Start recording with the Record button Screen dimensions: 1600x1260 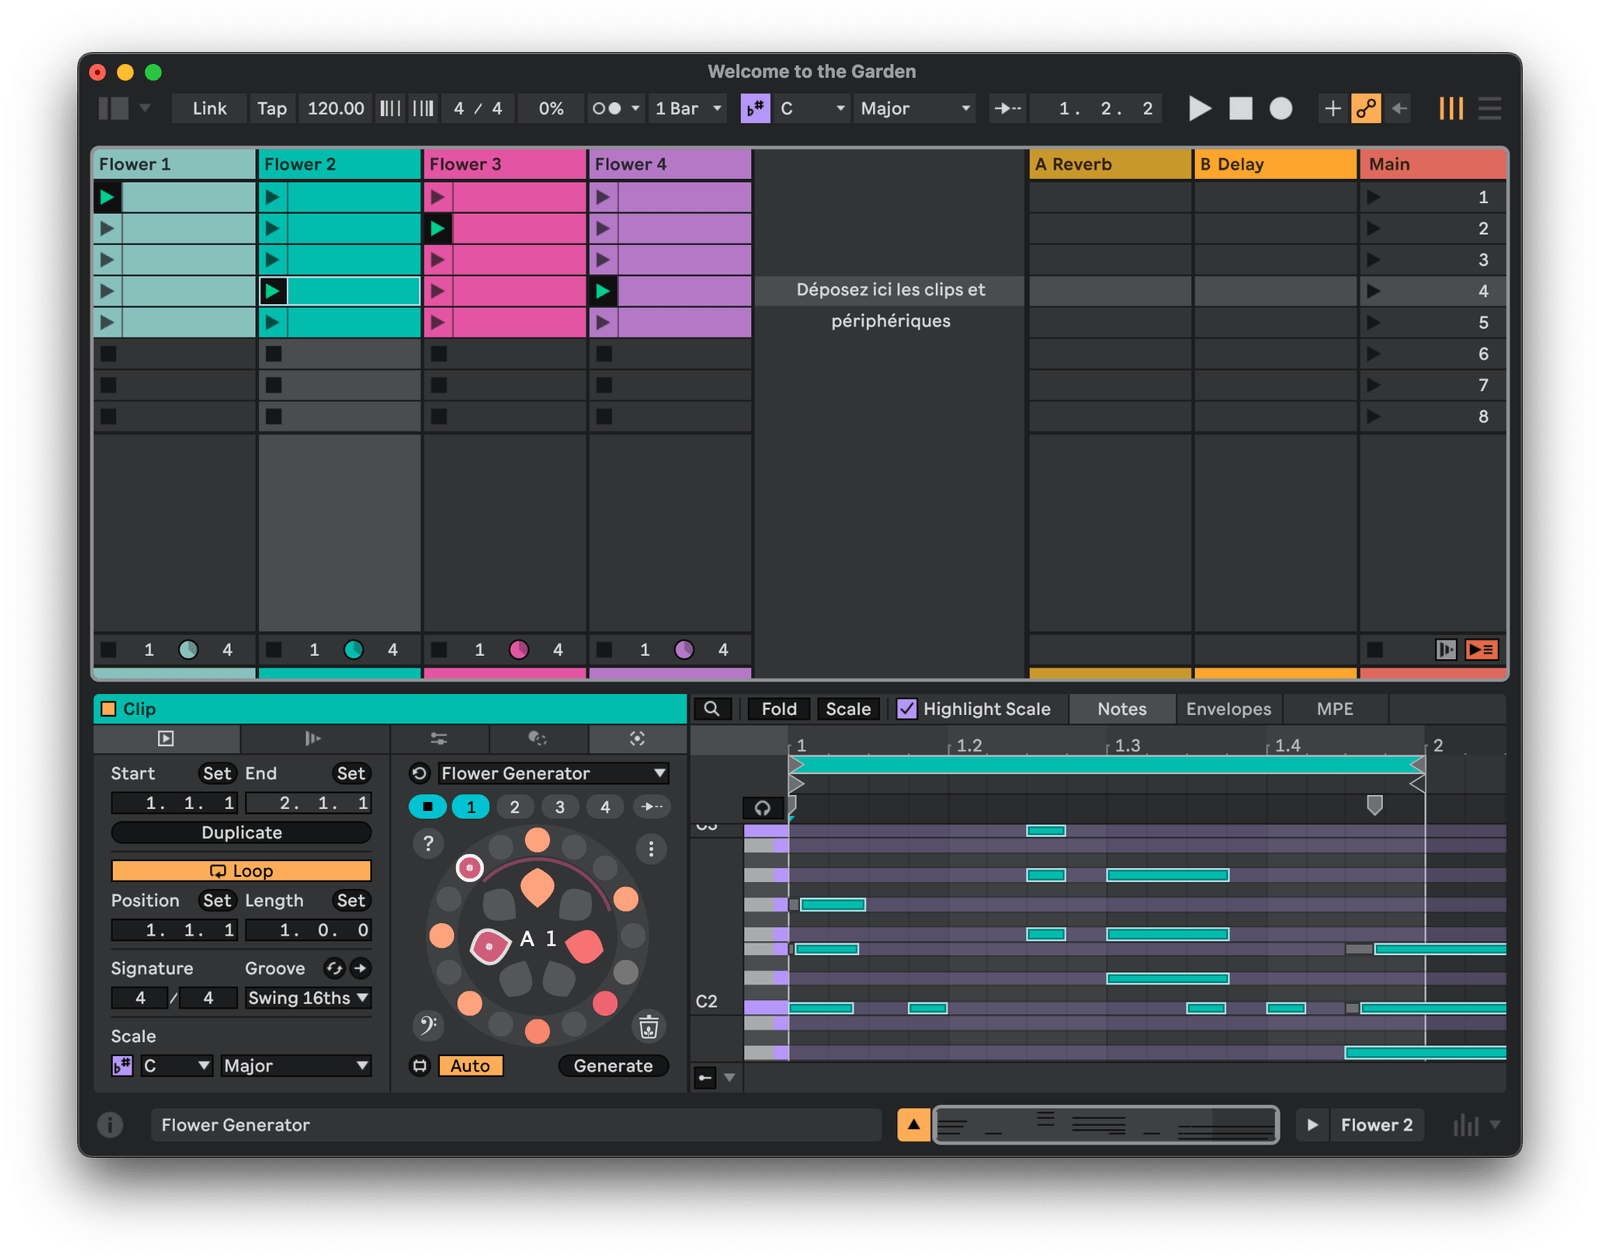1280,108
